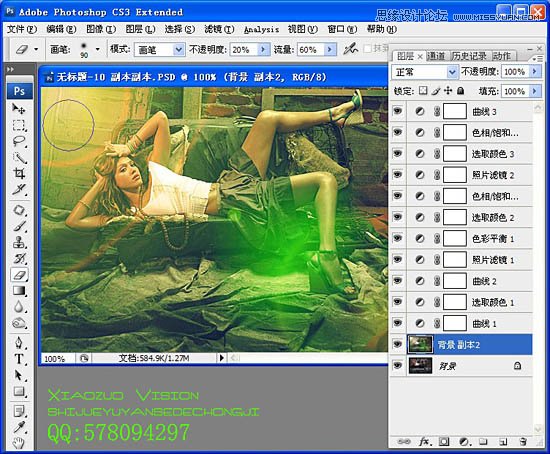Select the Clone Stamp tool
Screen dimensions: 550x454
tap(18, 242)
